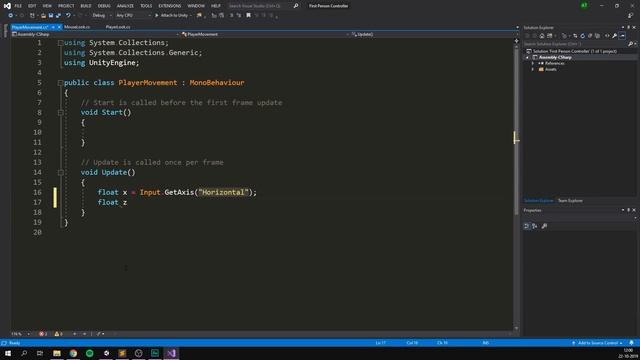
Task: Open File Explorer from the taskbar
Action: (57, 353)
